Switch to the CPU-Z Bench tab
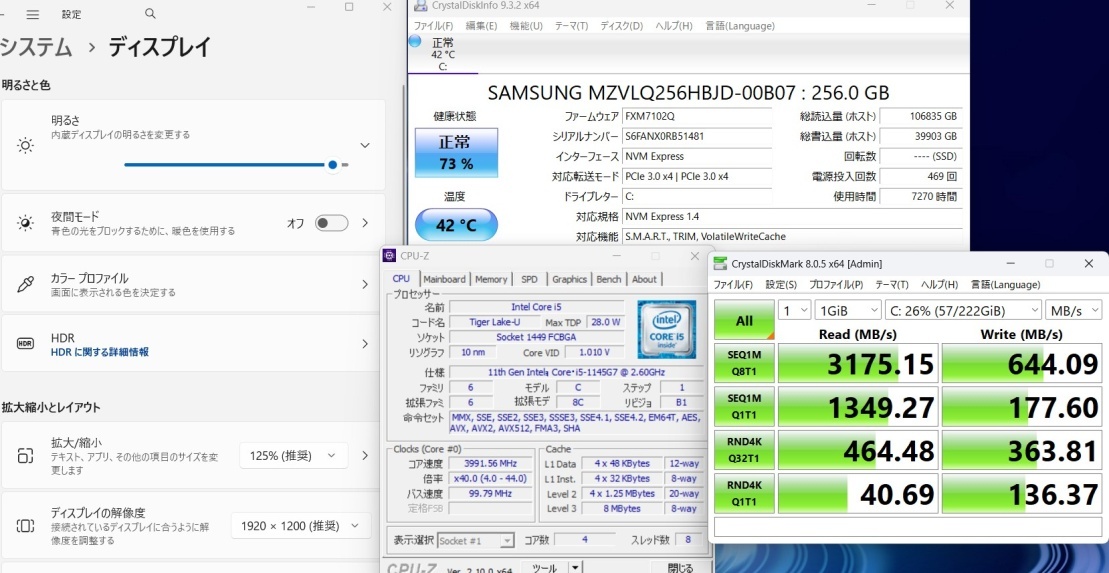 (x=608, y=279)
